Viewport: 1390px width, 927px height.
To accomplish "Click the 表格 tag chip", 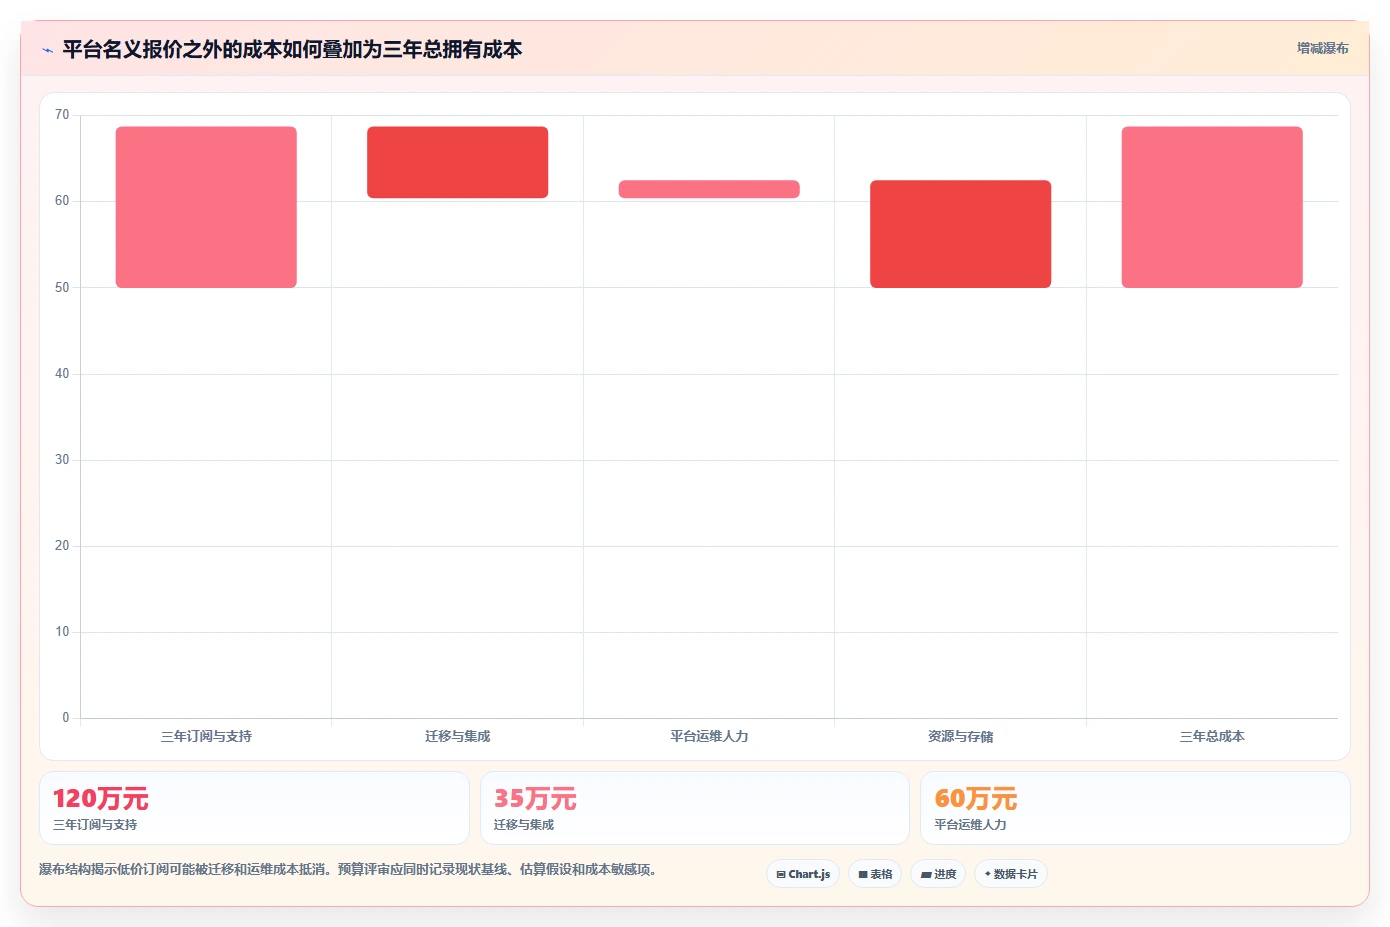I will pos(875,874).
